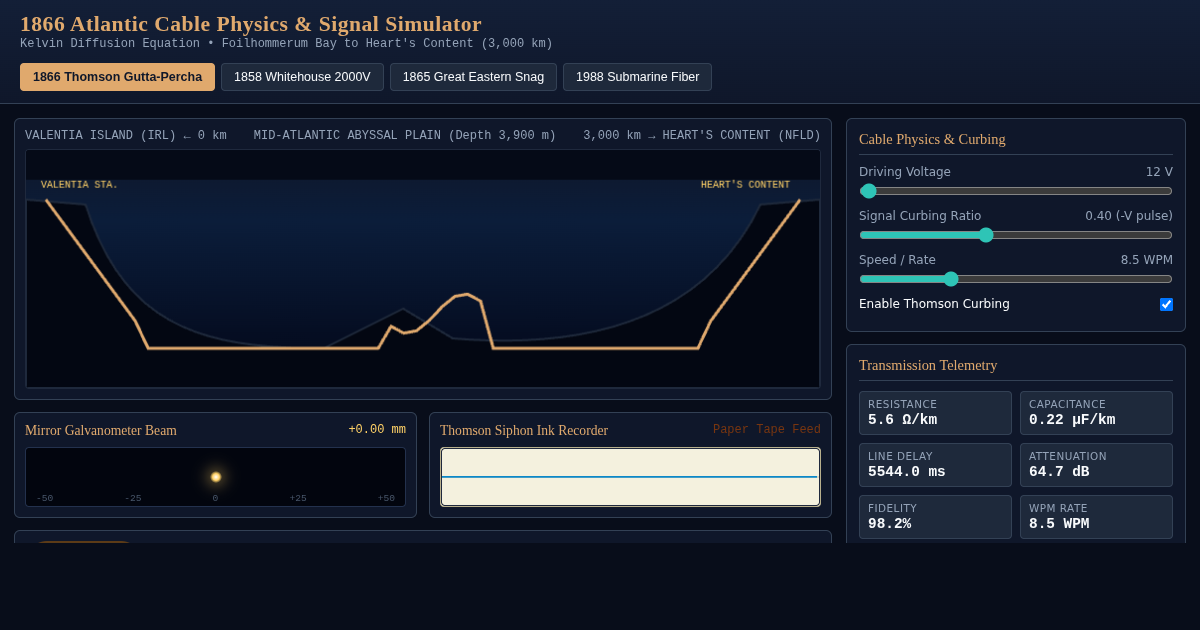Viewport: 1200px width, 630px height.
Task: Click the 0.40 (-V pulse) ratio value
Action: point(1129,216)
